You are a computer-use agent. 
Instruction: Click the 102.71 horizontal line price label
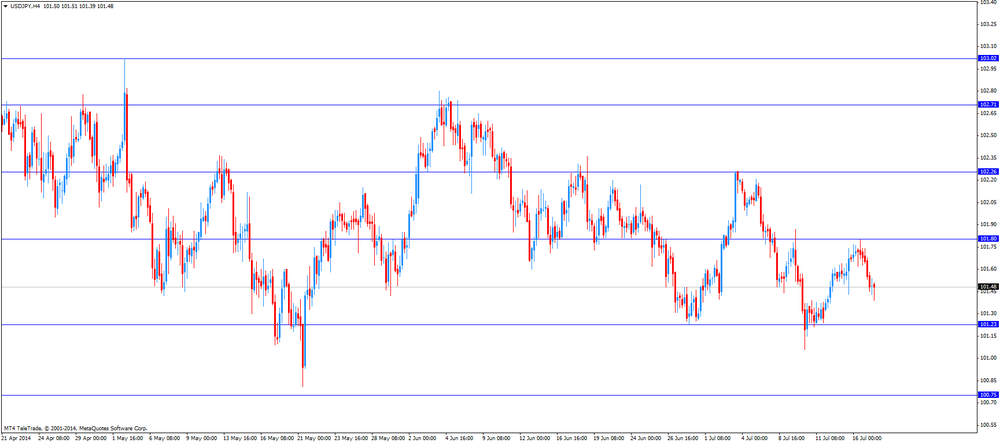(988, 105)
